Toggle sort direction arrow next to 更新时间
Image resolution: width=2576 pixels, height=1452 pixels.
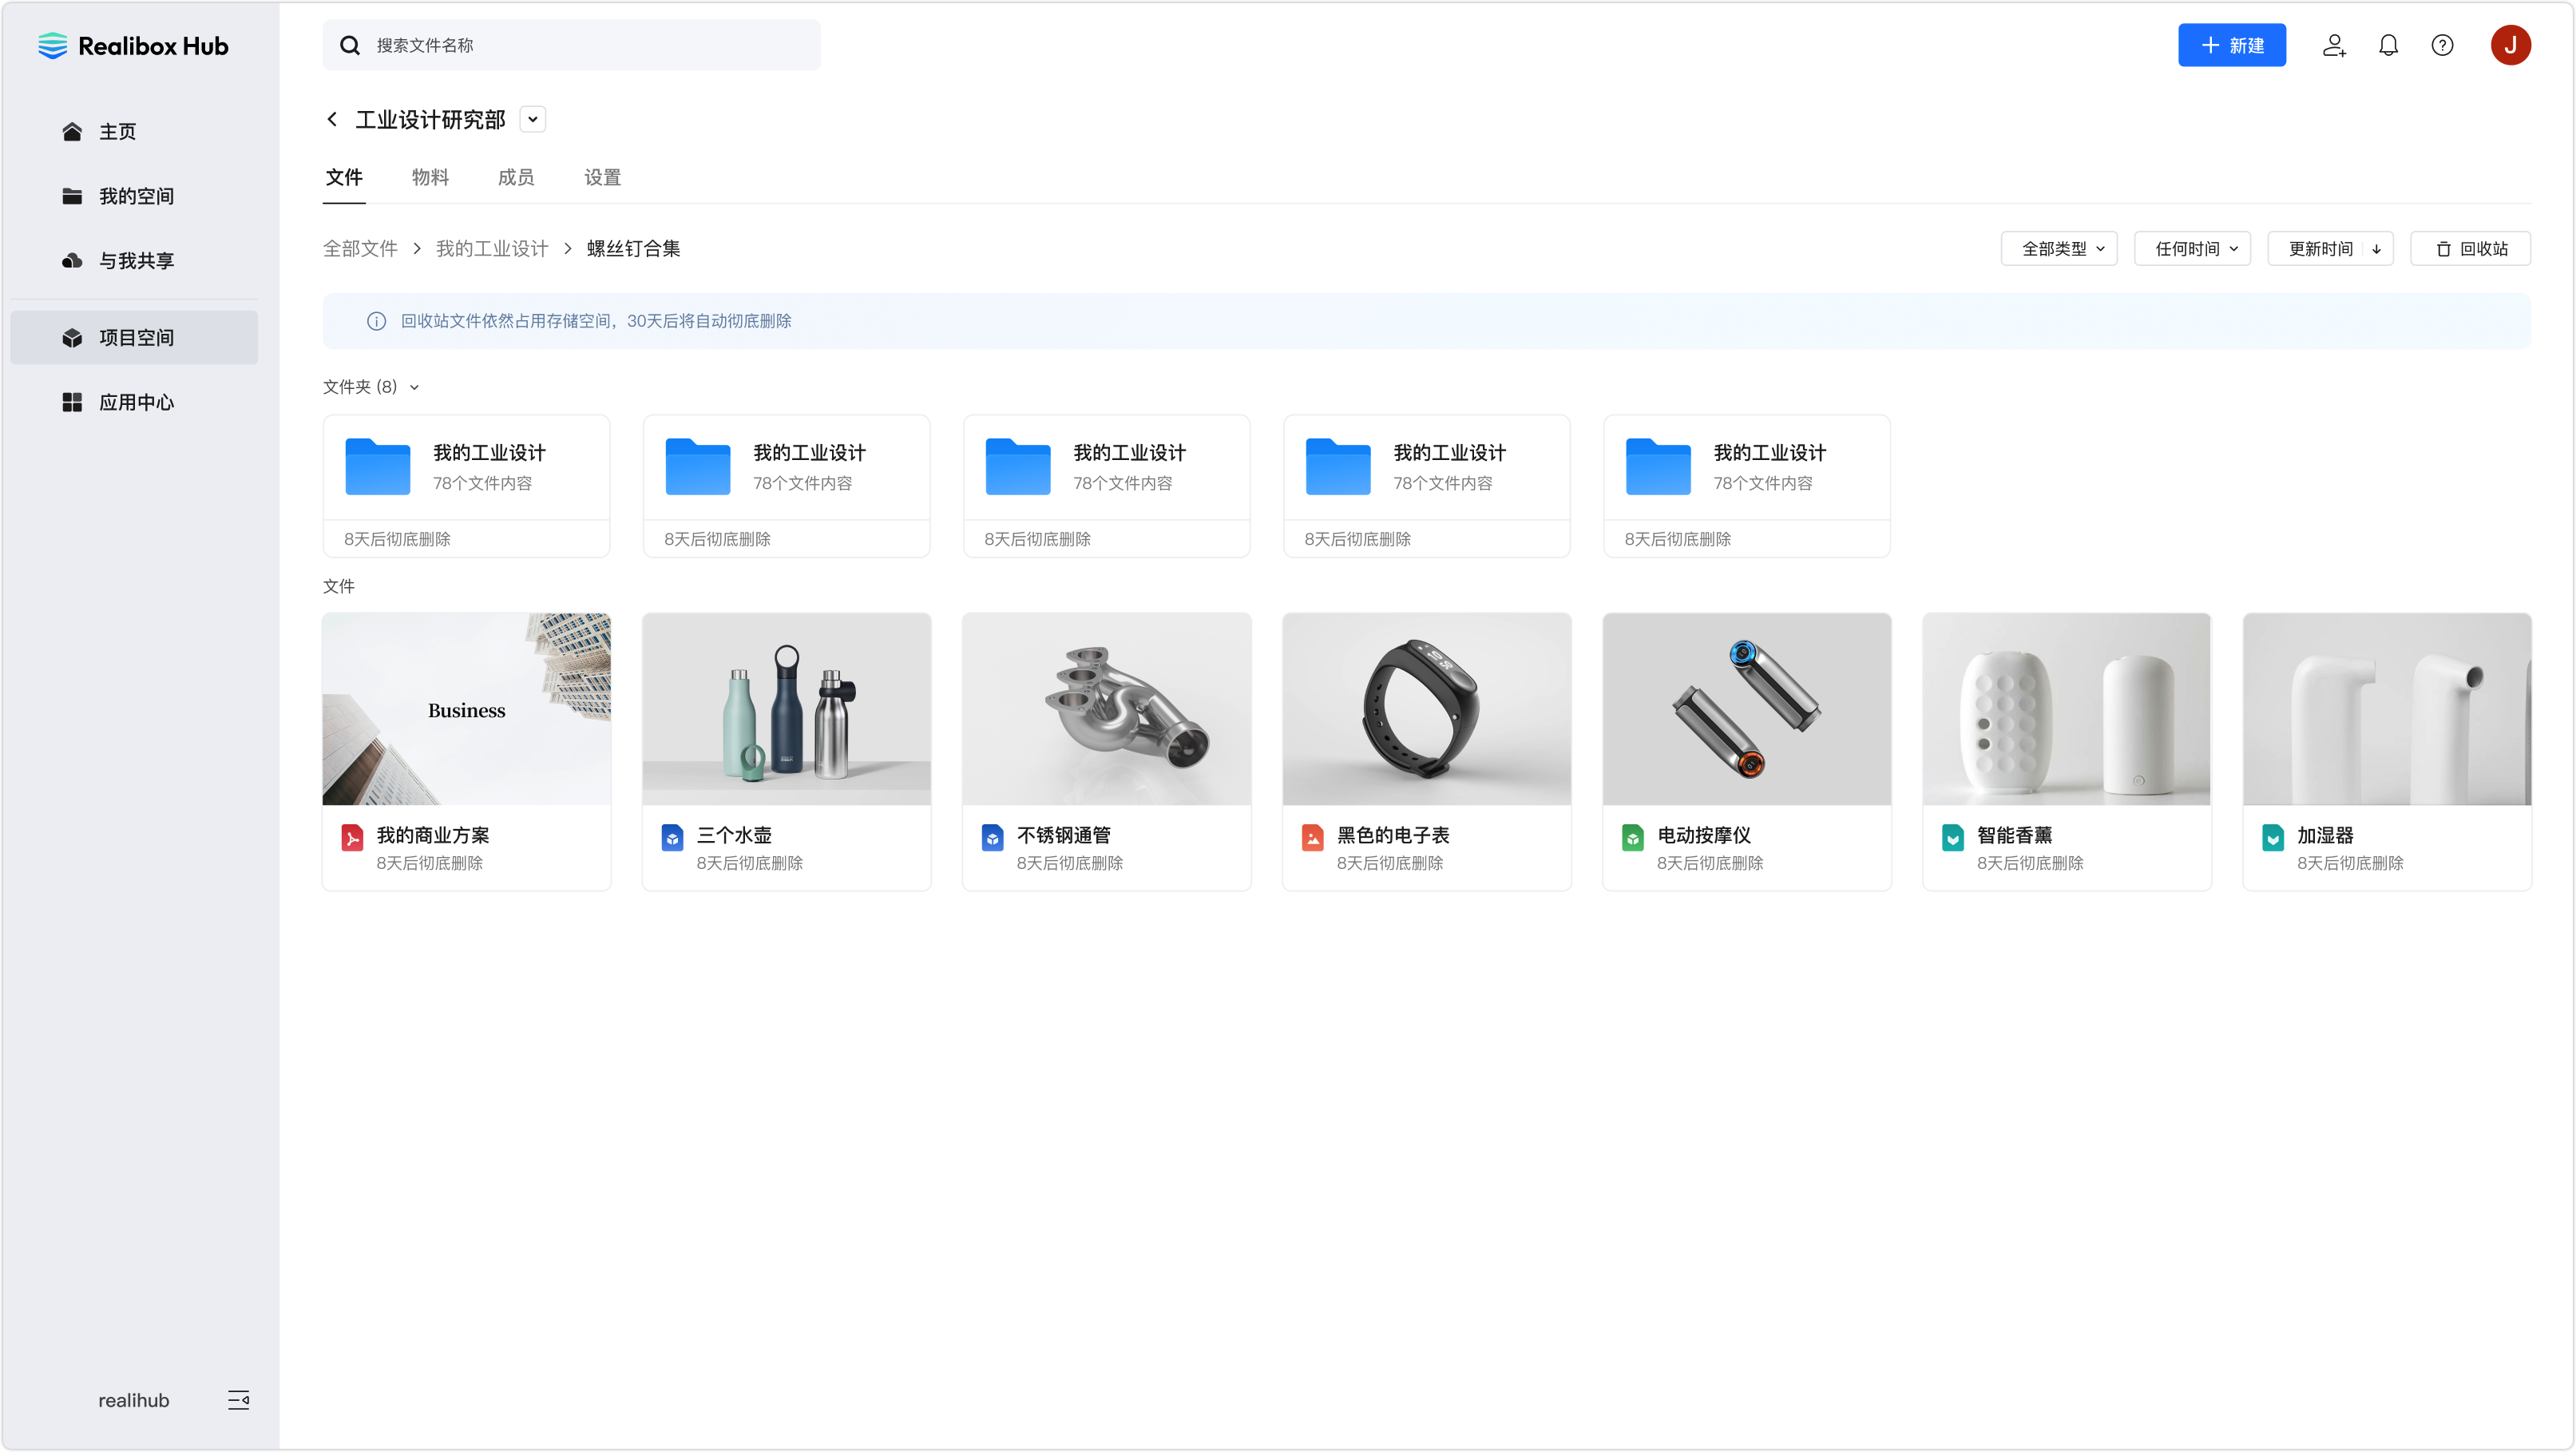(x=2376, y=249)
